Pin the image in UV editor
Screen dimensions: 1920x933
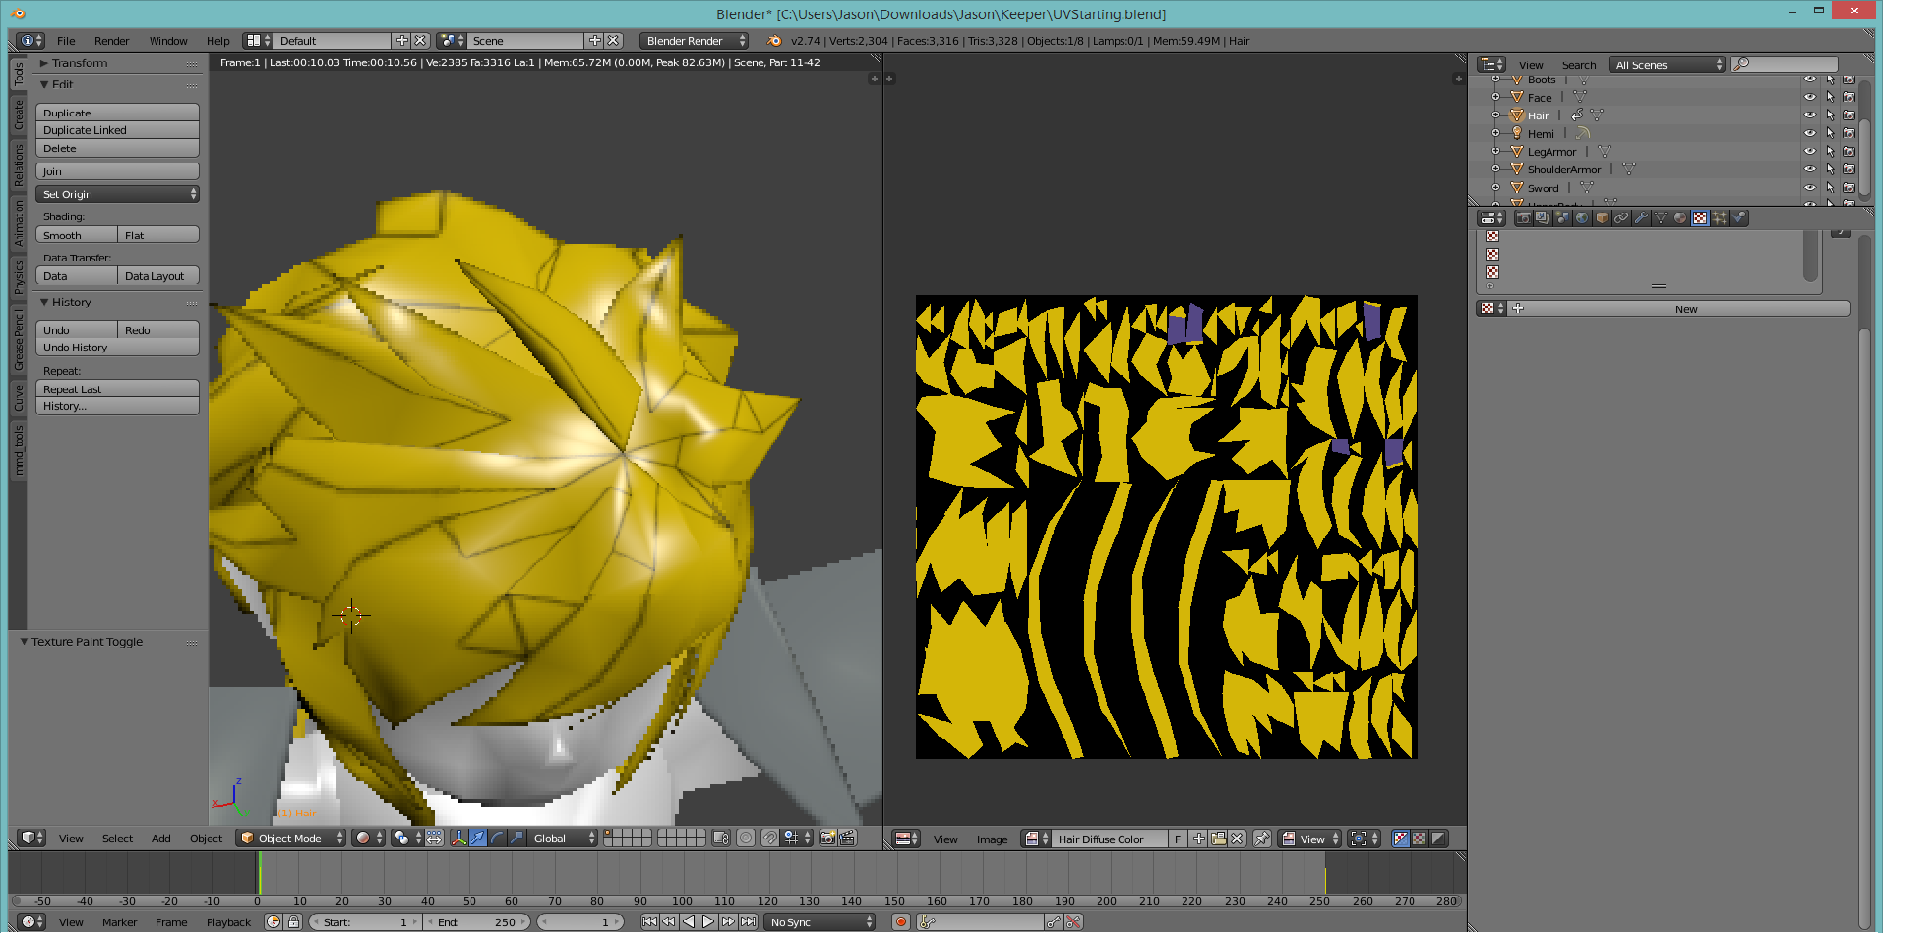tap(1262, 839)
